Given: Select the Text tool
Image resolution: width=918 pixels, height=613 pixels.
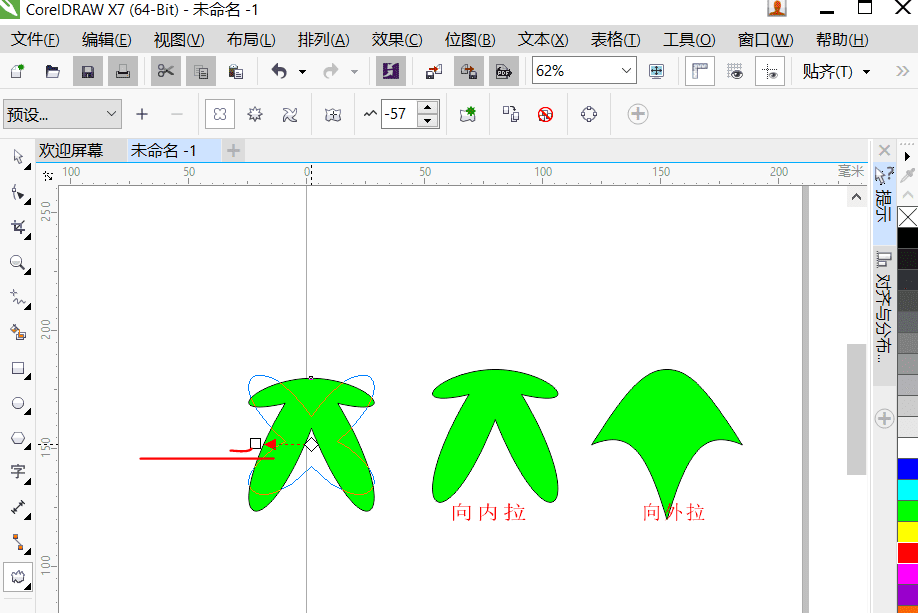Looking at the screenshot, I should pyautogui.click(x=18, y=472).
